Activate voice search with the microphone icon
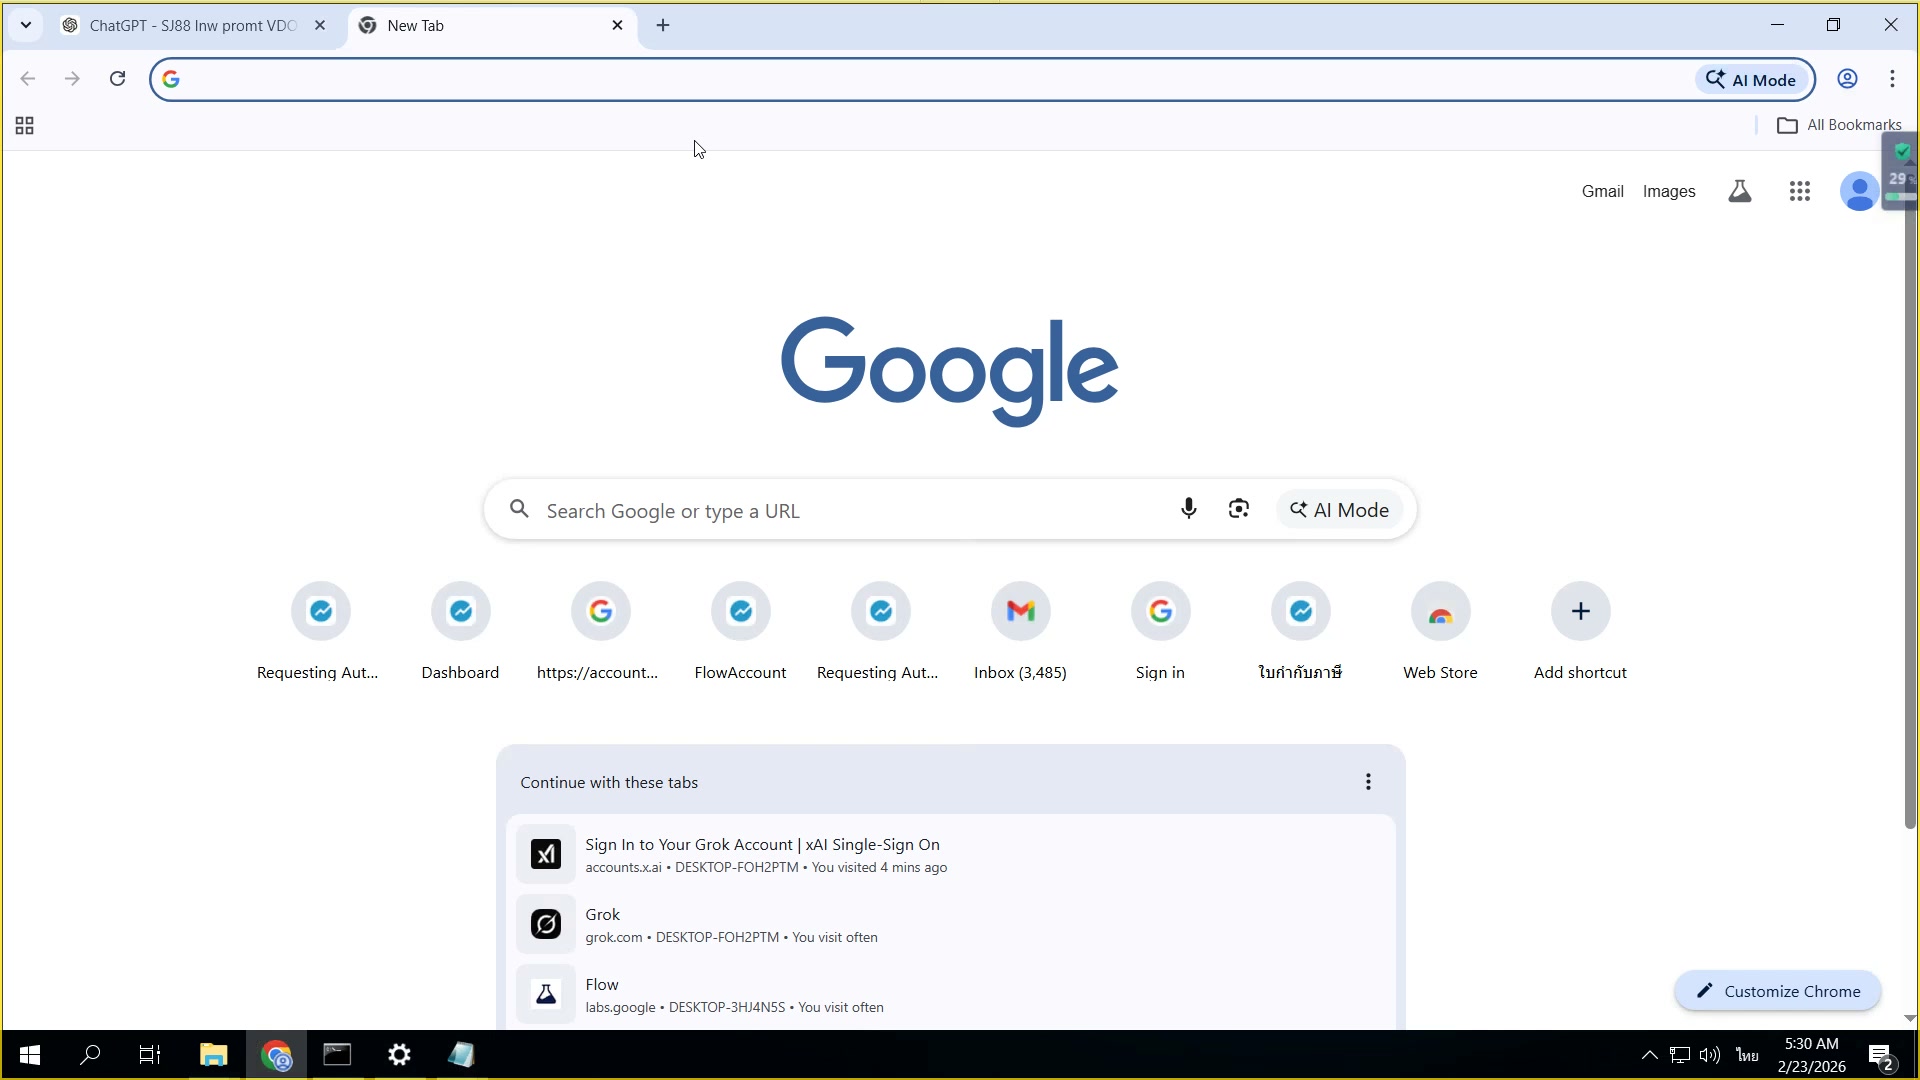Image resolution: width=1920 pixels, height=1080 pixels. [1189, 509]
